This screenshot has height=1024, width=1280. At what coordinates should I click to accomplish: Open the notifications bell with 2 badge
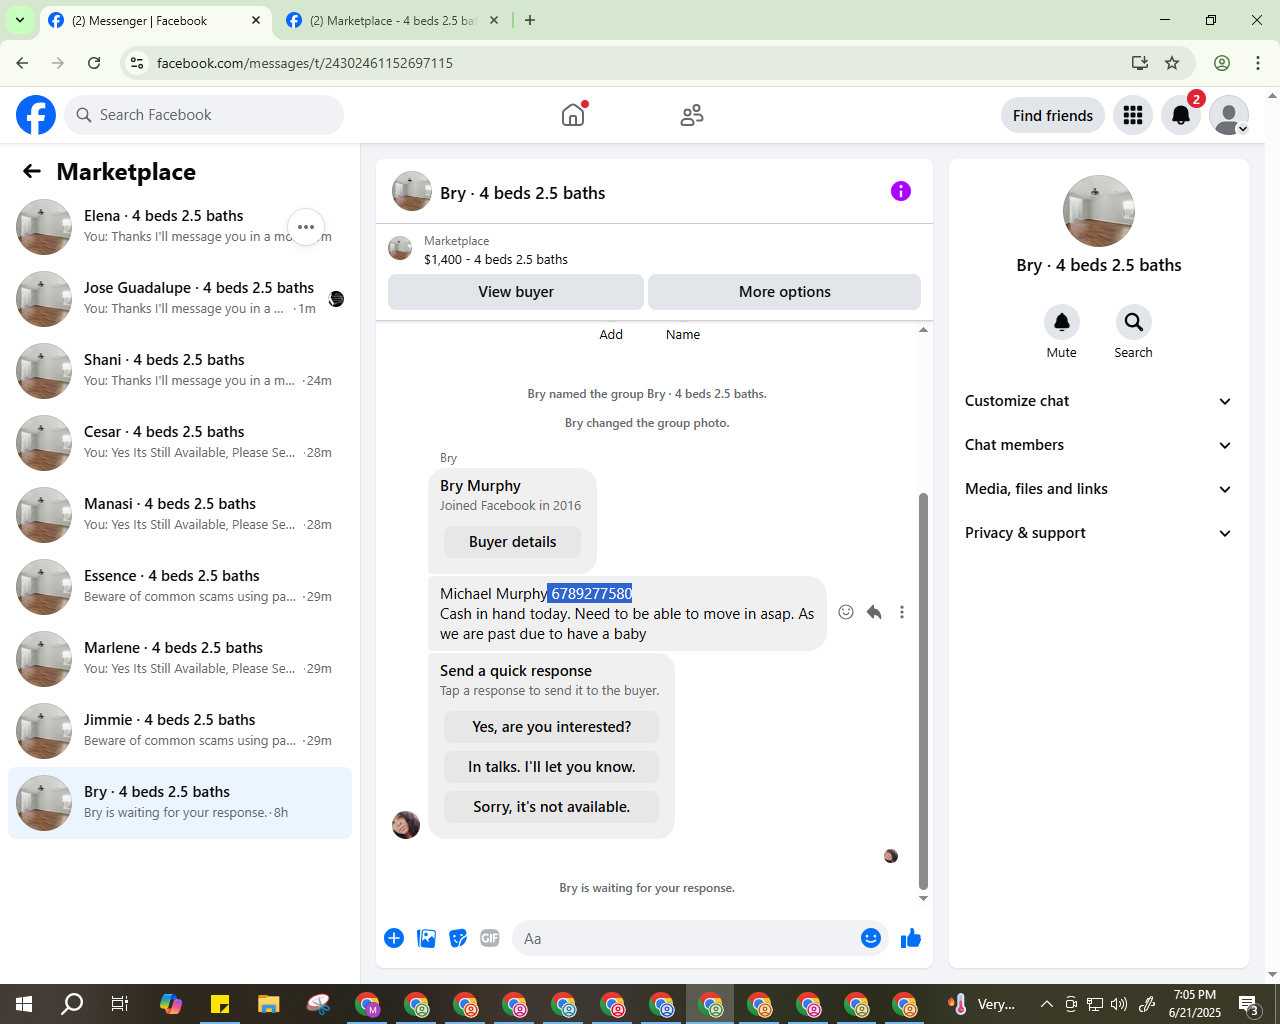(x=1181, y=115)
